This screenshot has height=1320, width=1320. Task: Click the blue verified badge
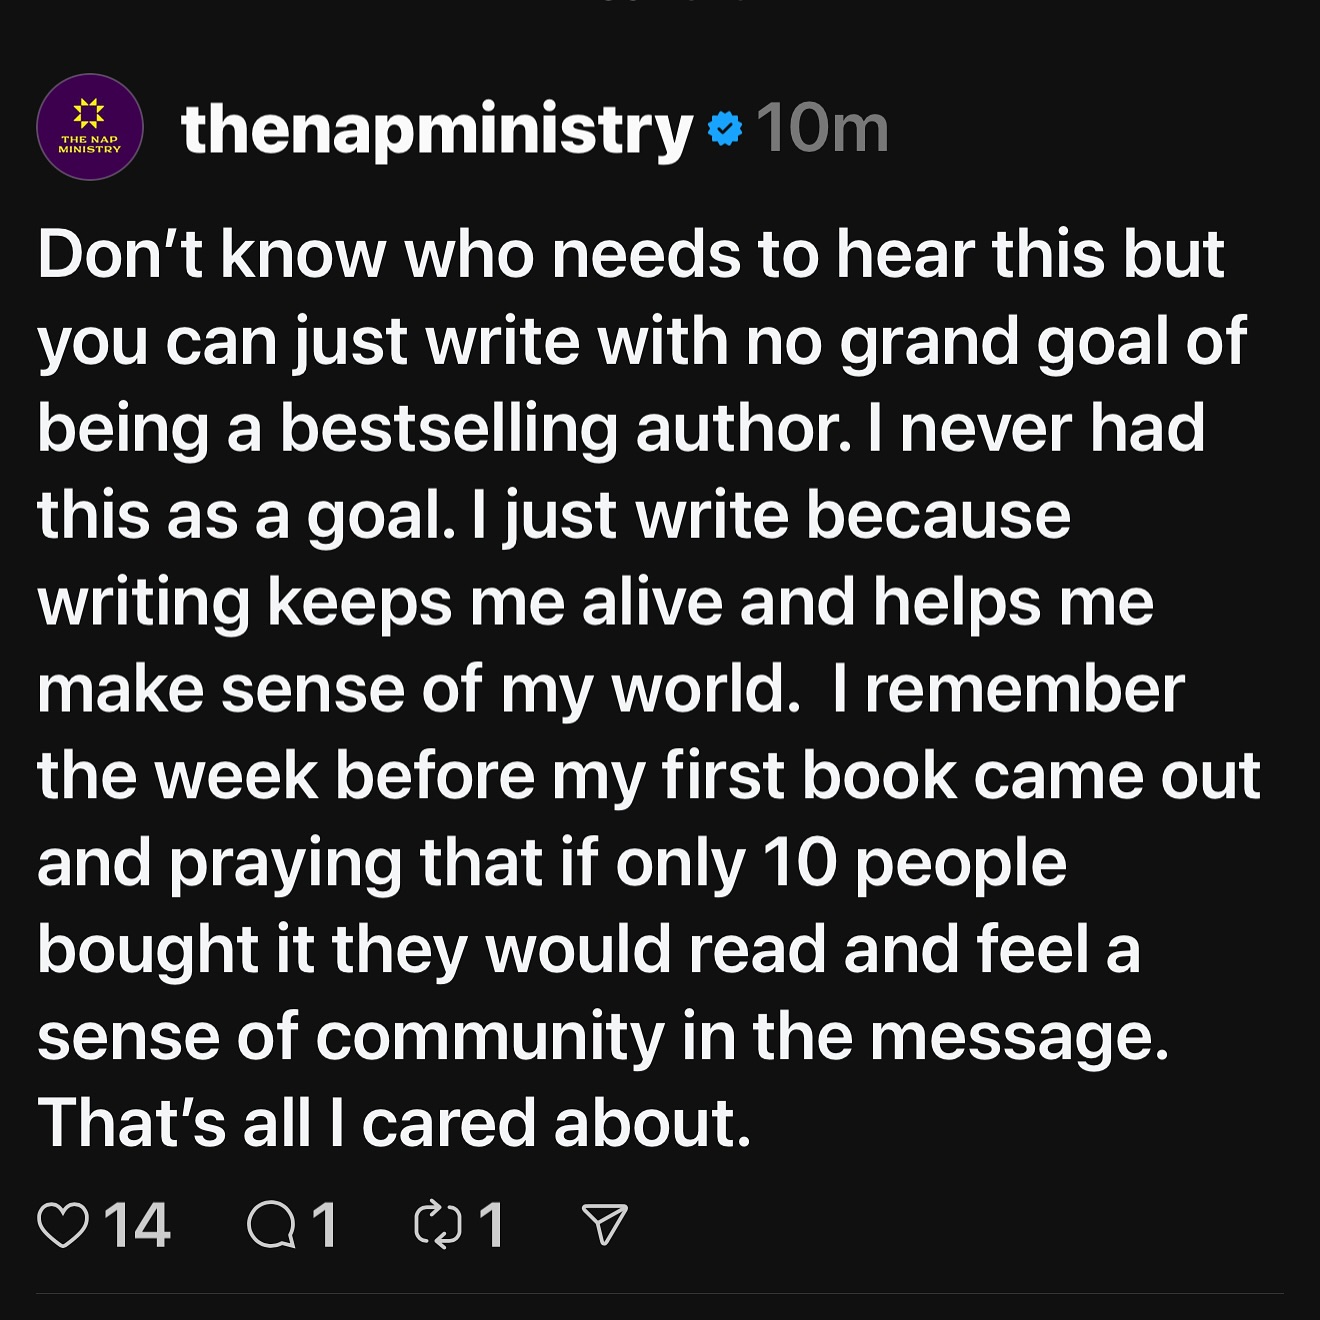tap(725, 129)
